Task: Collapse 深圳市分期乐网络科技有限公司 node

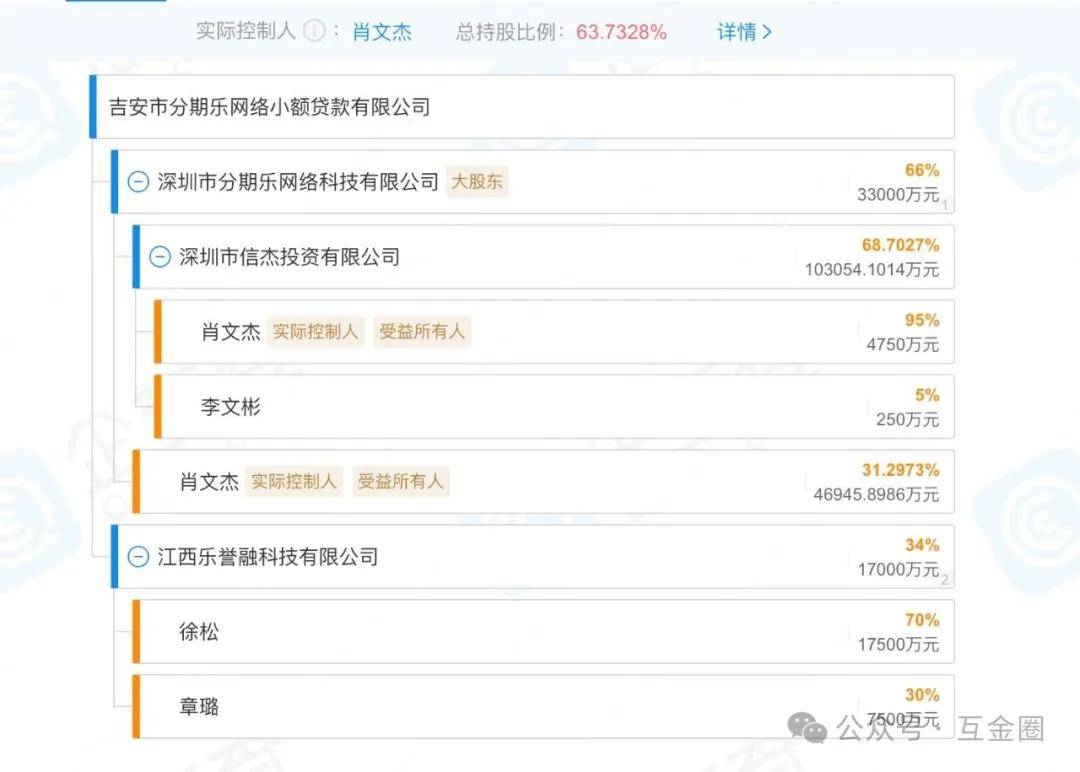Action: pos(138,182)
